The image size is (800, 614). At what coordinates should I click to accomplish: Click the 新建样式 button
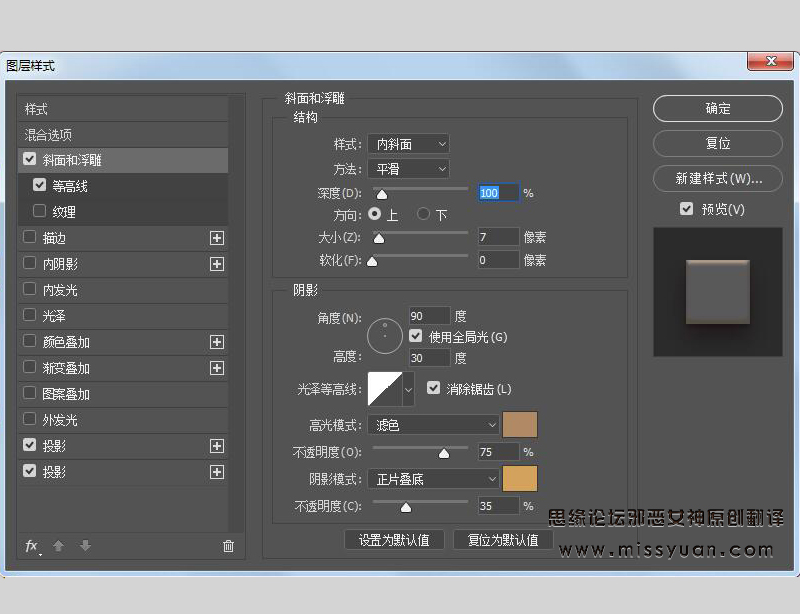717,178
